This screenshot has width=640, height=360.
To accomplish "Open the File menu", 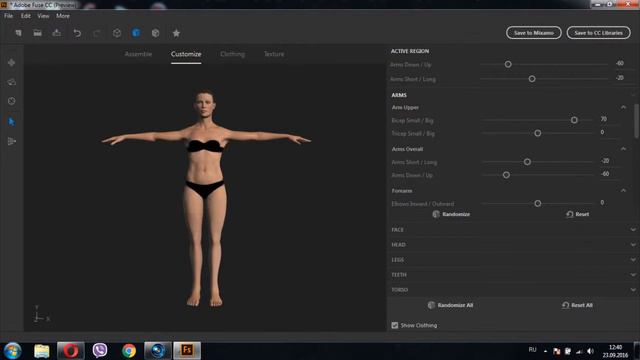I will 9,16.
